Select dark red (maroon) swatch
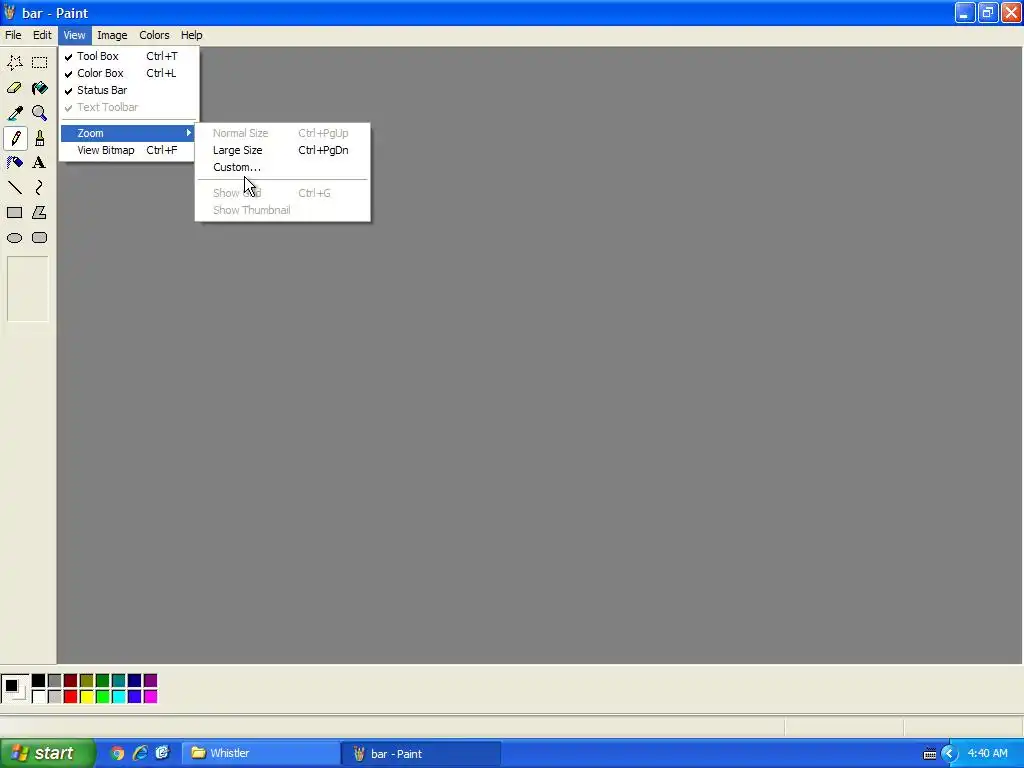Screen dimensions: 1024x768 (x=71, y=681)
